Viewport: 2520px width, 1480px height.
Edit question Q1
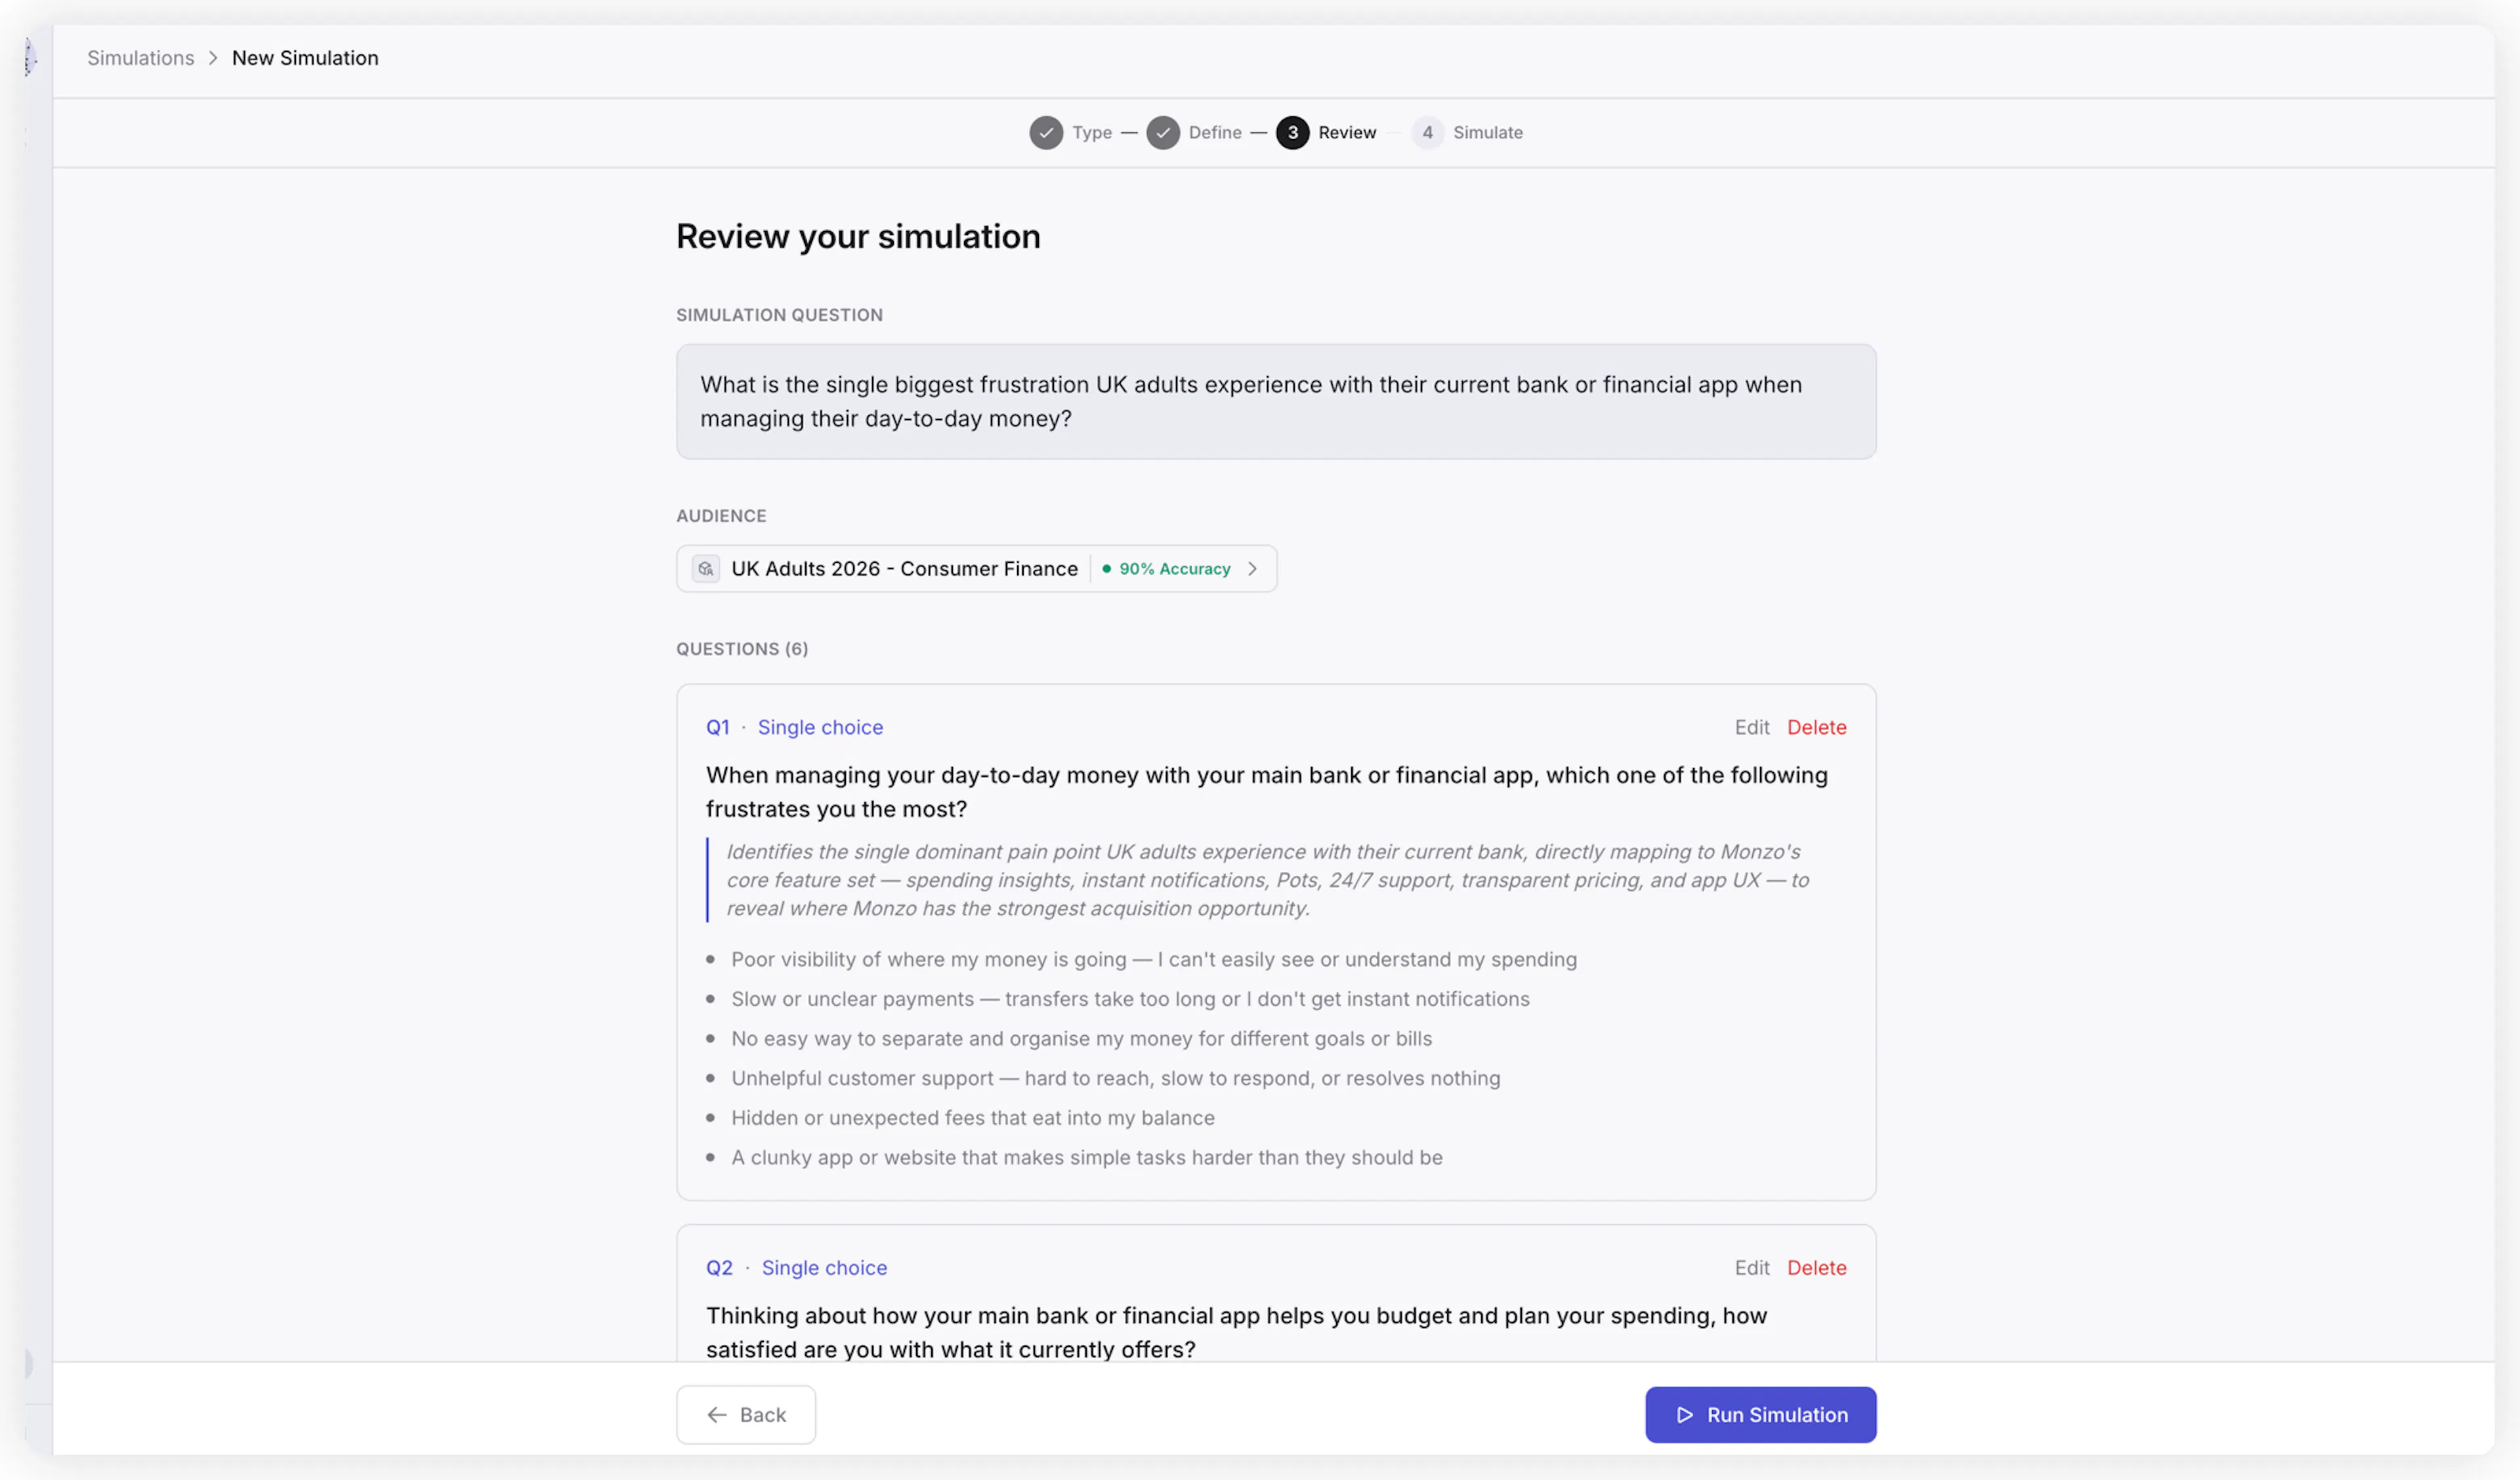coord(1751,727)
